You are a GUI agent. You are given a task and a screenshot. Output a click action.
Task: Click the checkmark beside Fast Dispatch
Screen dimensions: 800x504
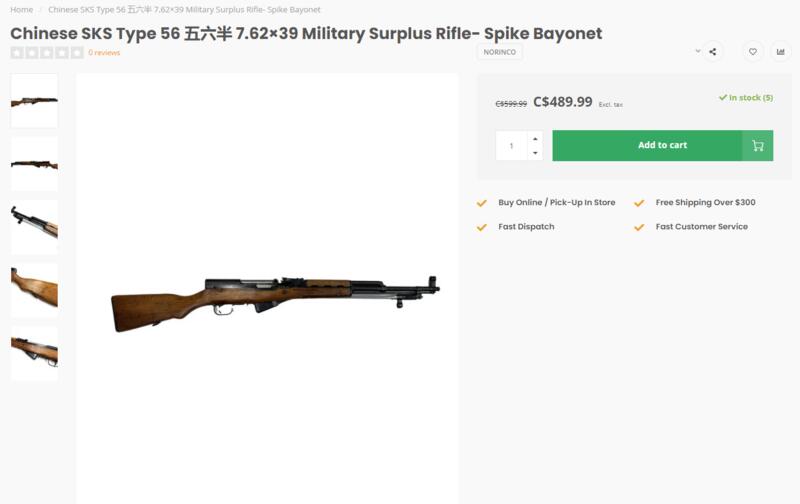tap(482, 227)
